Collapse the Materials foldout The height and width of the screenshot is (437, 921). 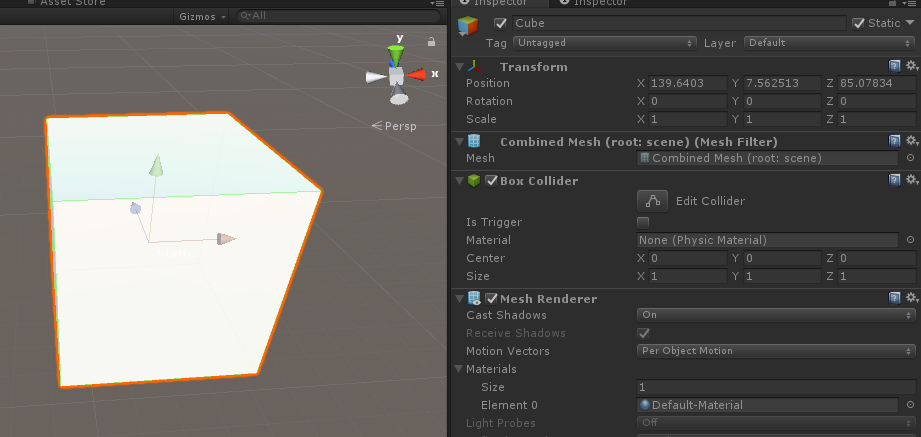point(459,369)
